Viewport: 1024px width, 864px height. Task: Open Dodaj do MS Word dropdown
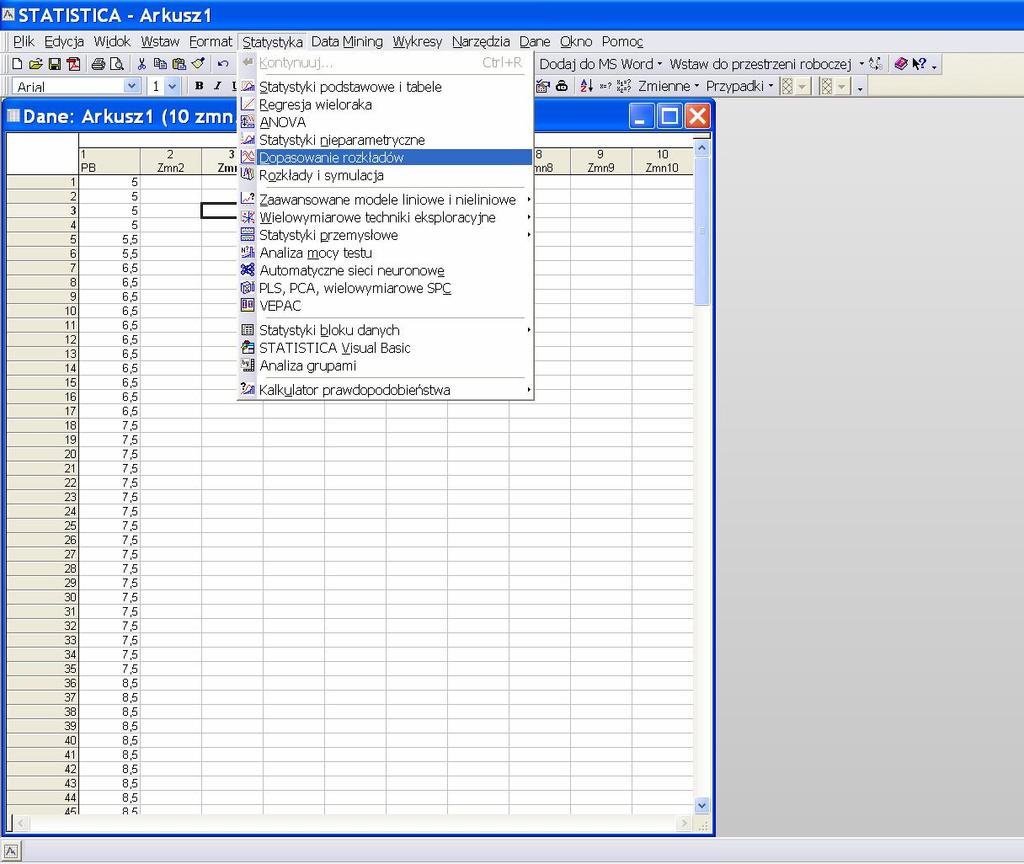(x=600, y=64)
